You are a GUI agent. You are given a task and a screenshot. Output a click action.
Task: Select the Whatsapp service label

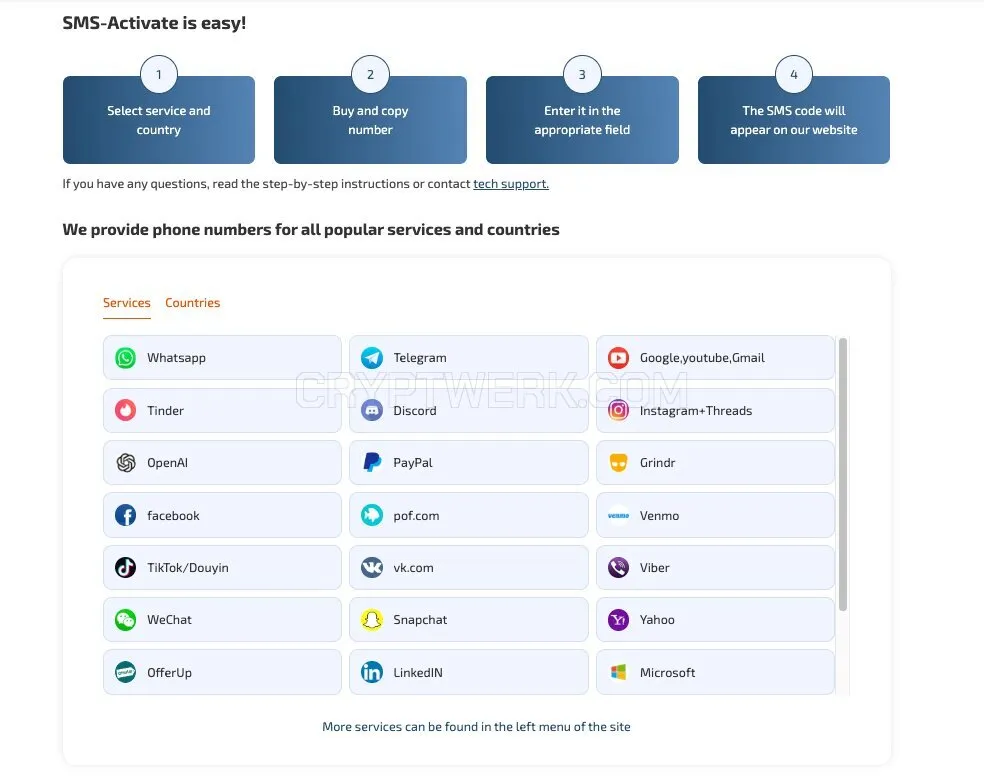(176, 358)
